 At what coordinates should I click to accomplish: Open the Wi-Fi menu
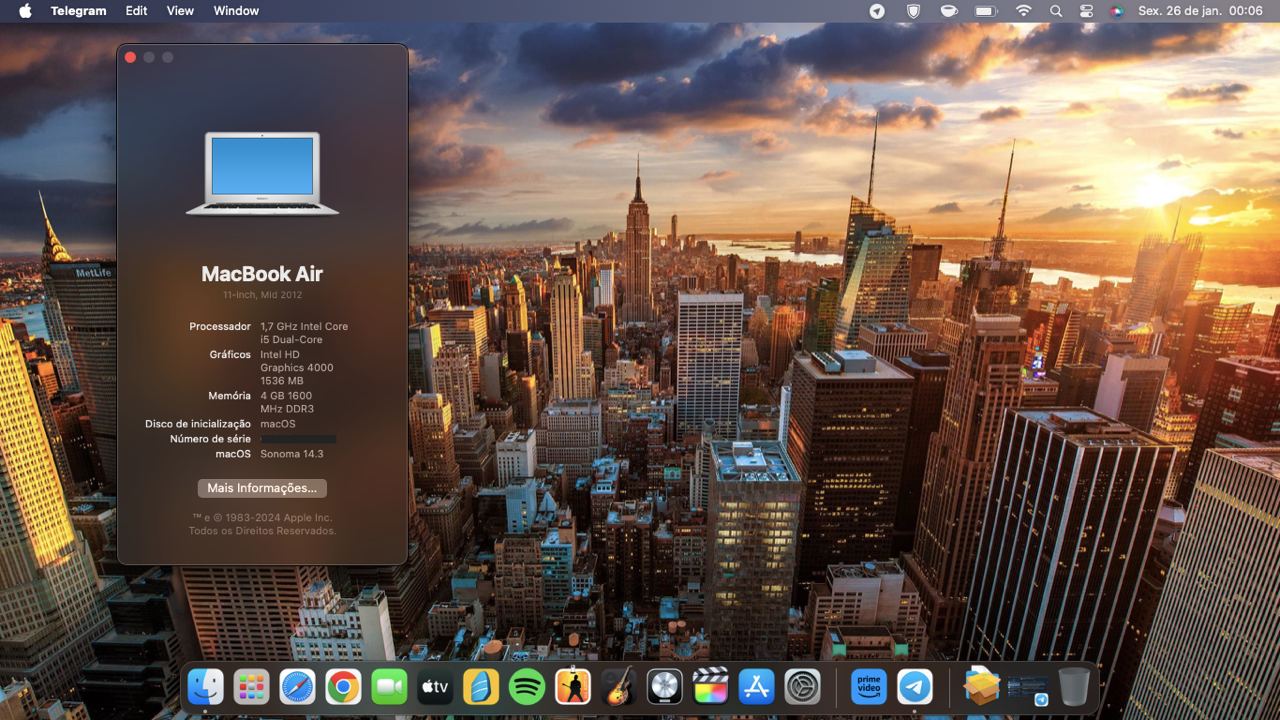pyautogui.click(x=1023, y=11)
